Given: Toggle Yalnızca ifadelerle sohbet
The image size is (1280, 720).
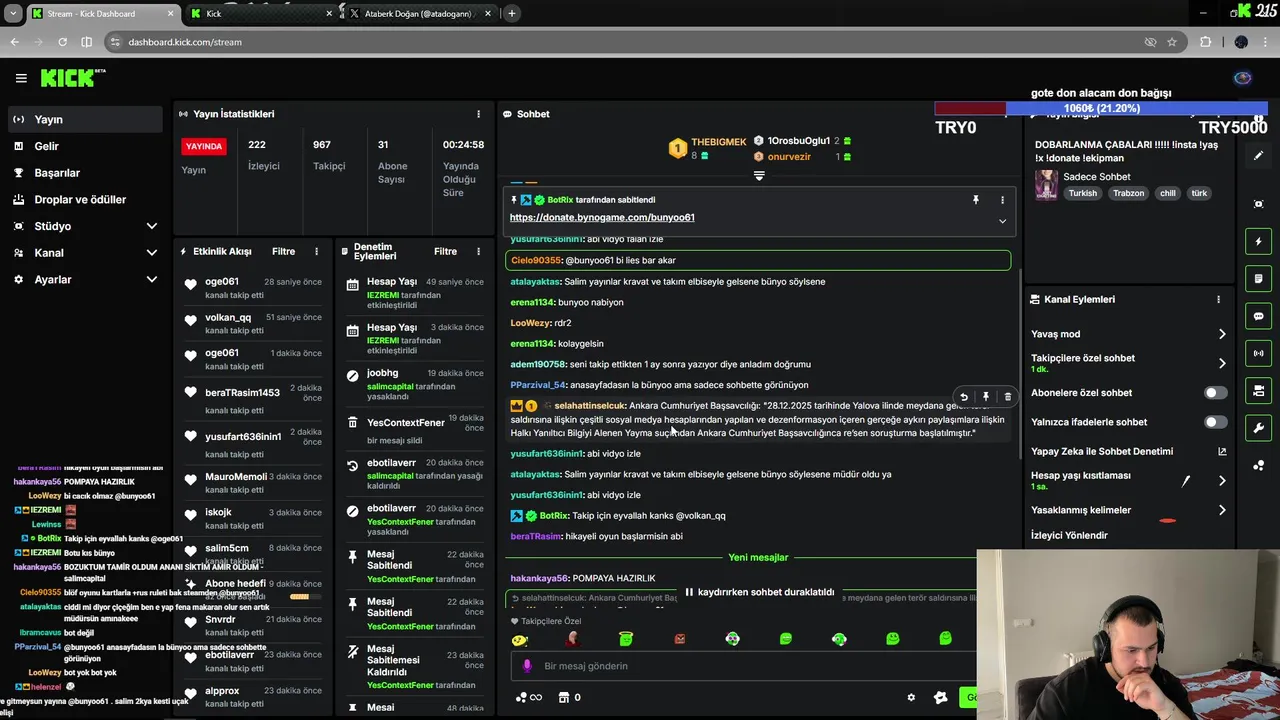Looking at the screenshot, I should (1216, 422).
